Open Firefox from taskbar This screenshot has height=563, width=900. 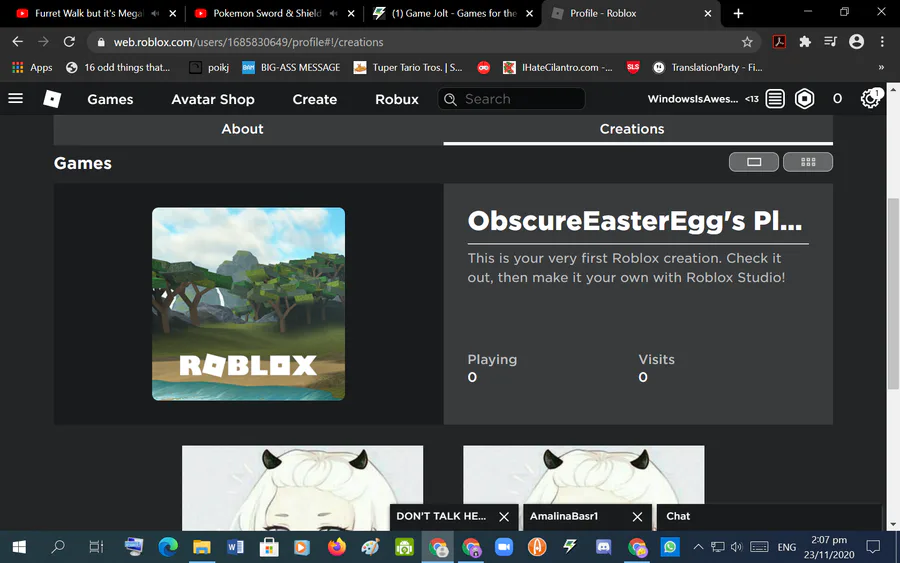pos(337,547)
